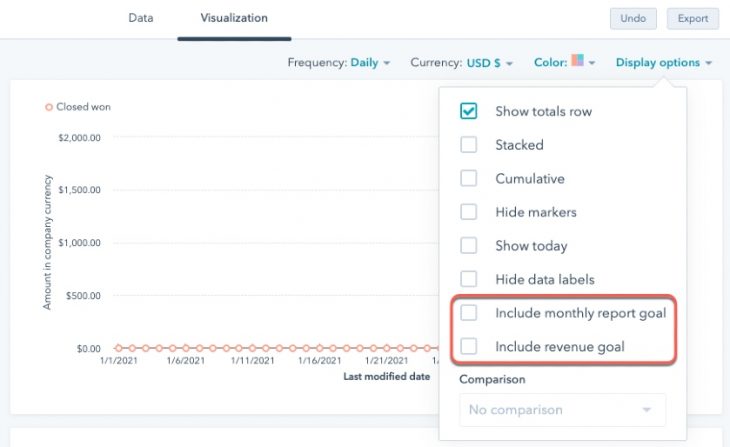This screenshot has height=447, width=730.
Task: Click the Export button
Action: (x=692, y=18)
